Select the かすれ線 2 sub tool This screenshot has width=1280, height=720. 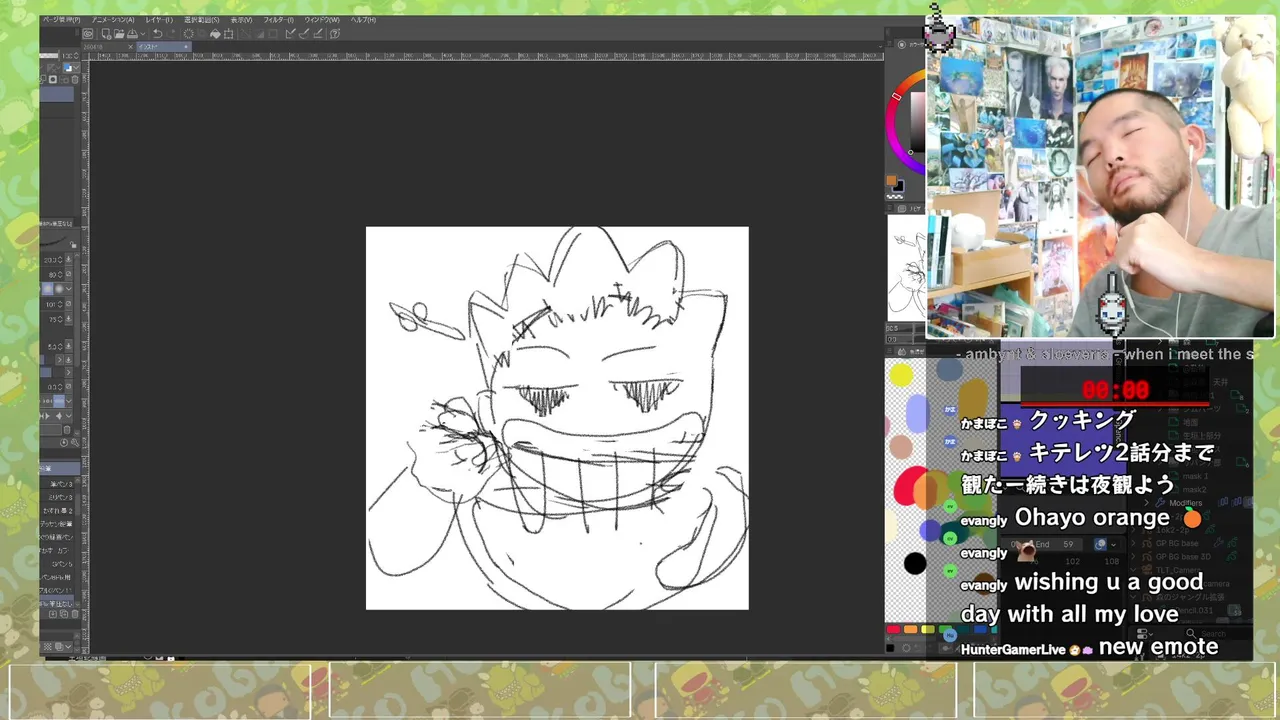58,511
